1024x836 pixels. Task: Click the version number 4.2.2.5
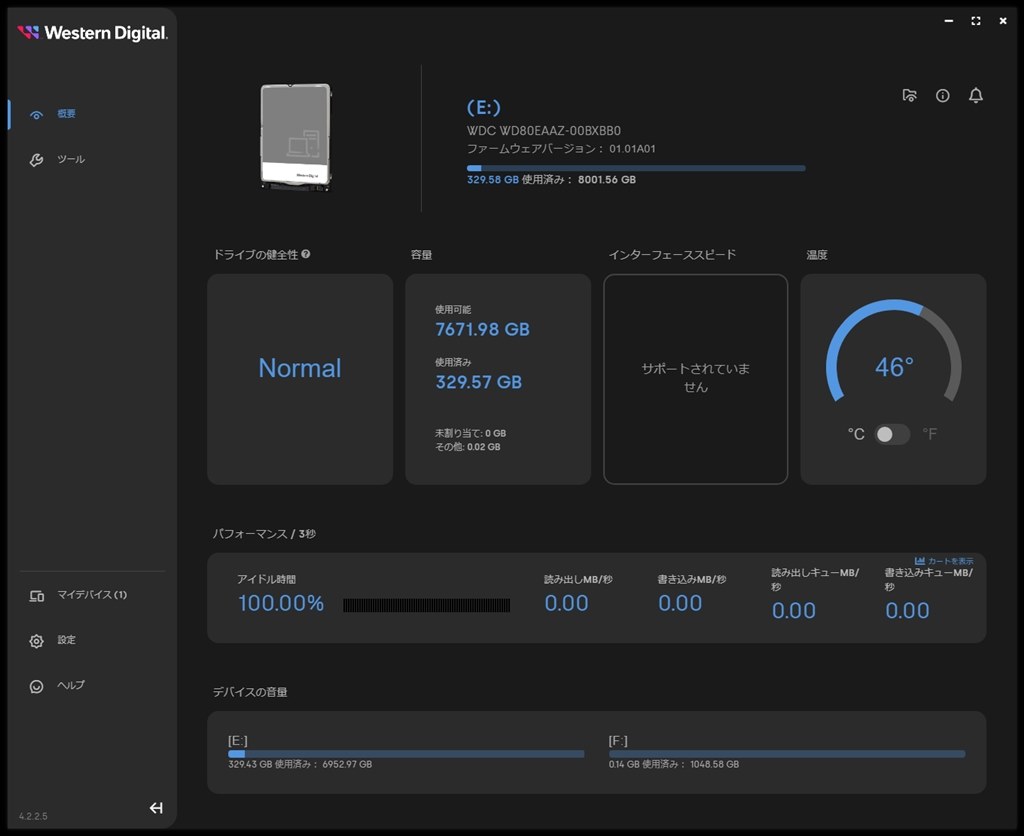33,816
